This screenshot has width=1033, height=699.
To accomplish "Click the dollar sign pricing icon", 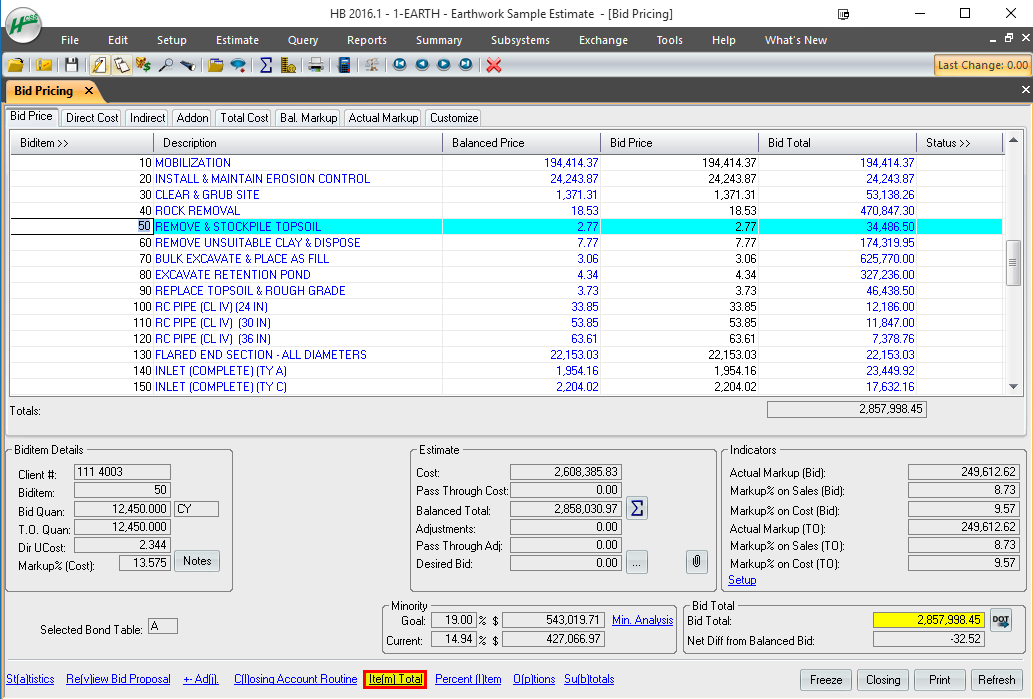I will point(143,65).
